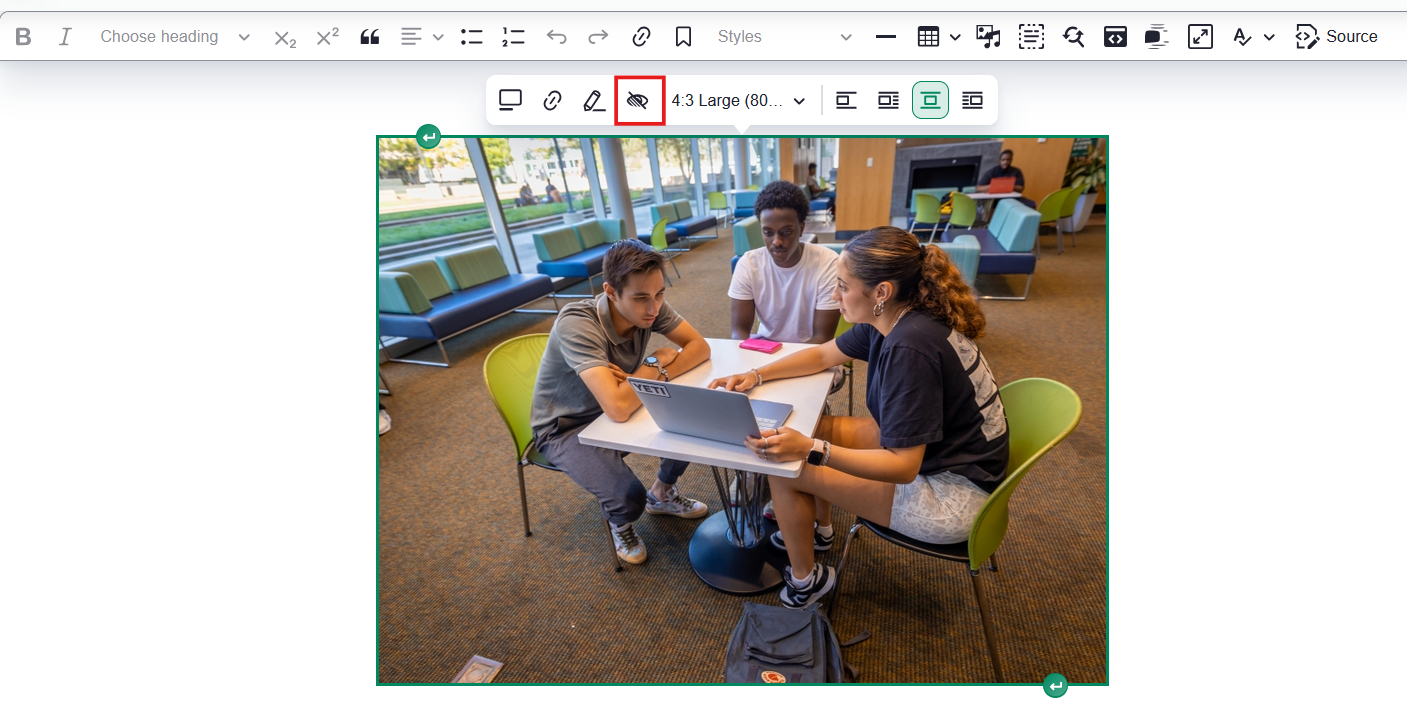Toggle image caption in balloon toolbar
Screen dimensions: 1407x712
(511, 100)
